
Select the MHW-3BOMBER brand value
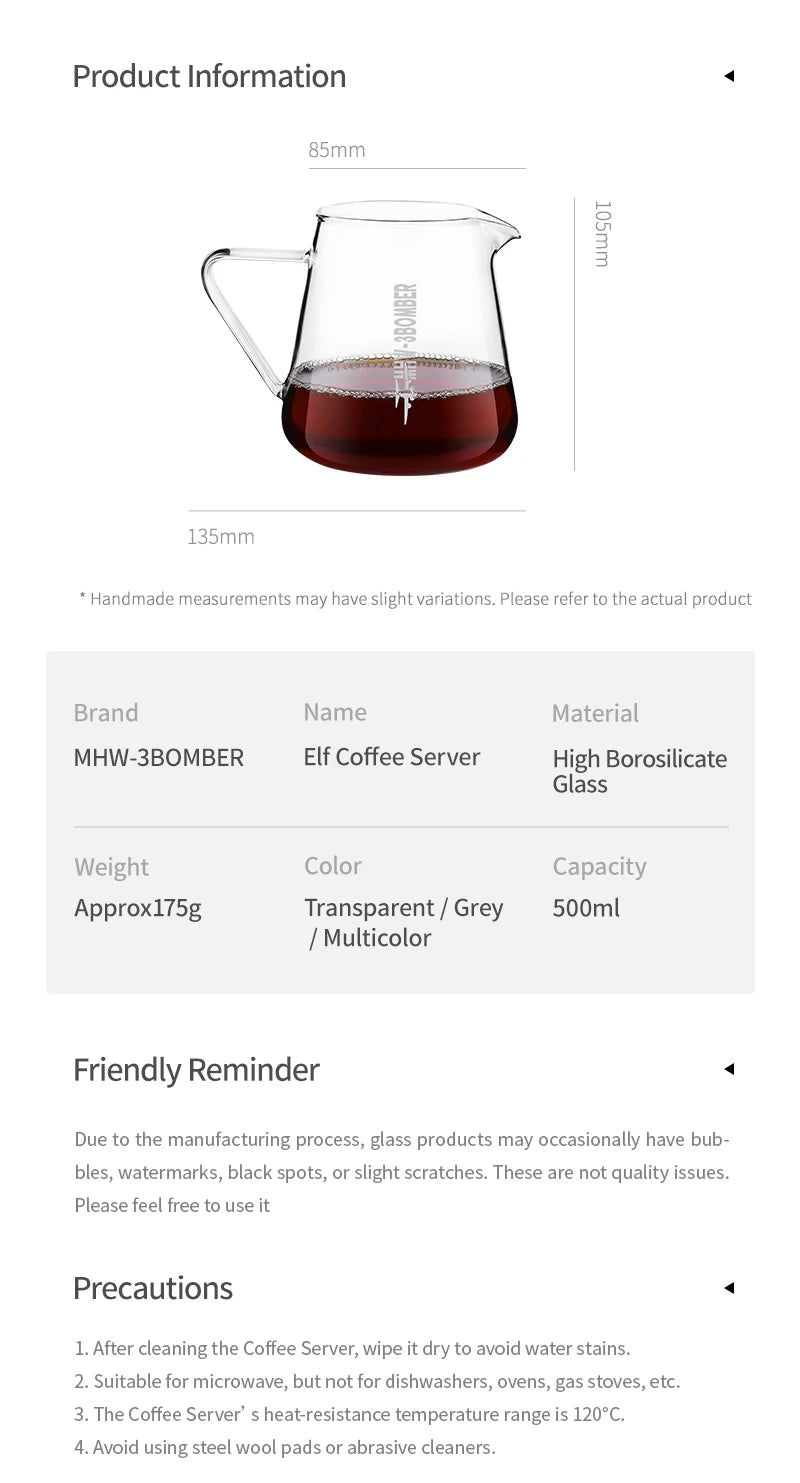point(158,758)
